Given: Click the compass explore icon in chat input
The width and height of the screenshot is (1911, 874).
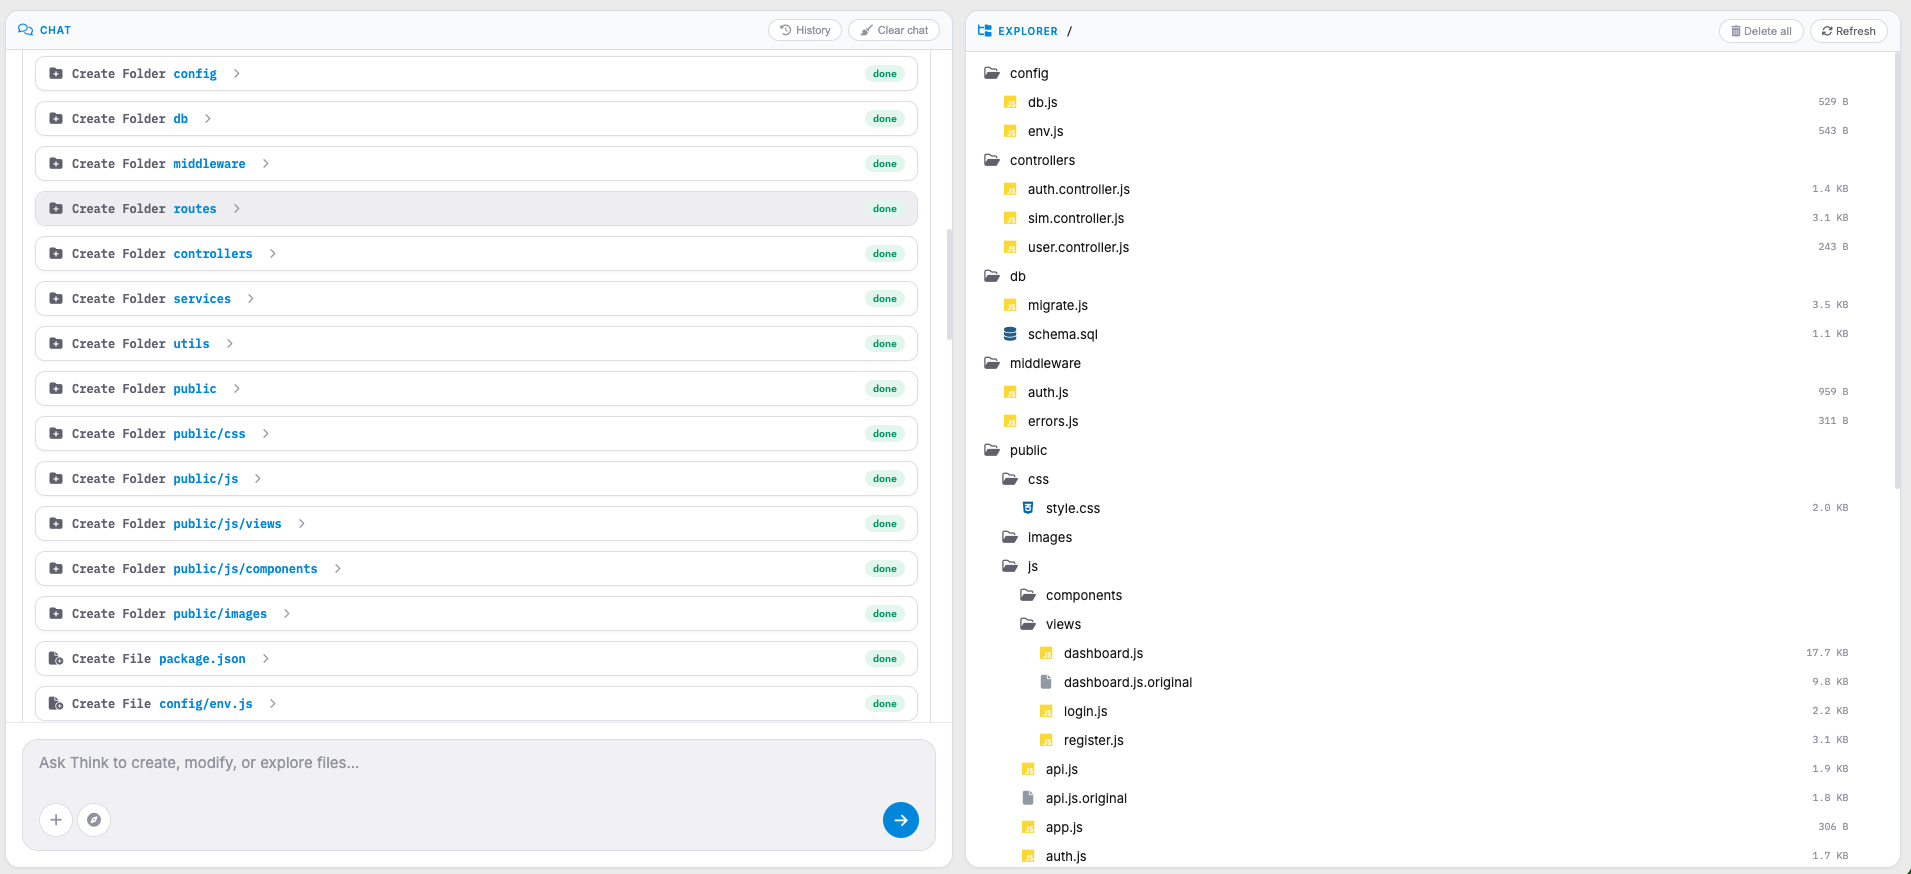Looking at the screenshot, I should 94,820.
